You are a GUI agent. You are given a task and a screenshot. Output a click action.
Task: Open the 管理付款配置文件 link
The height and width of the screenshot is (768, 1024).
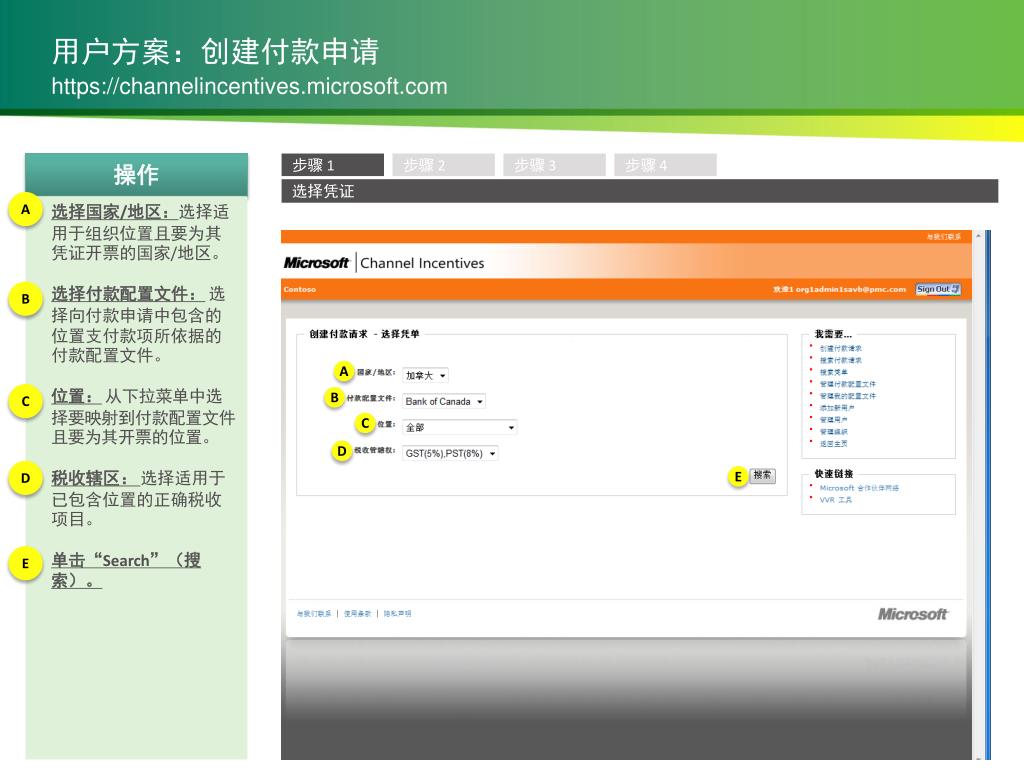point(848,384)
